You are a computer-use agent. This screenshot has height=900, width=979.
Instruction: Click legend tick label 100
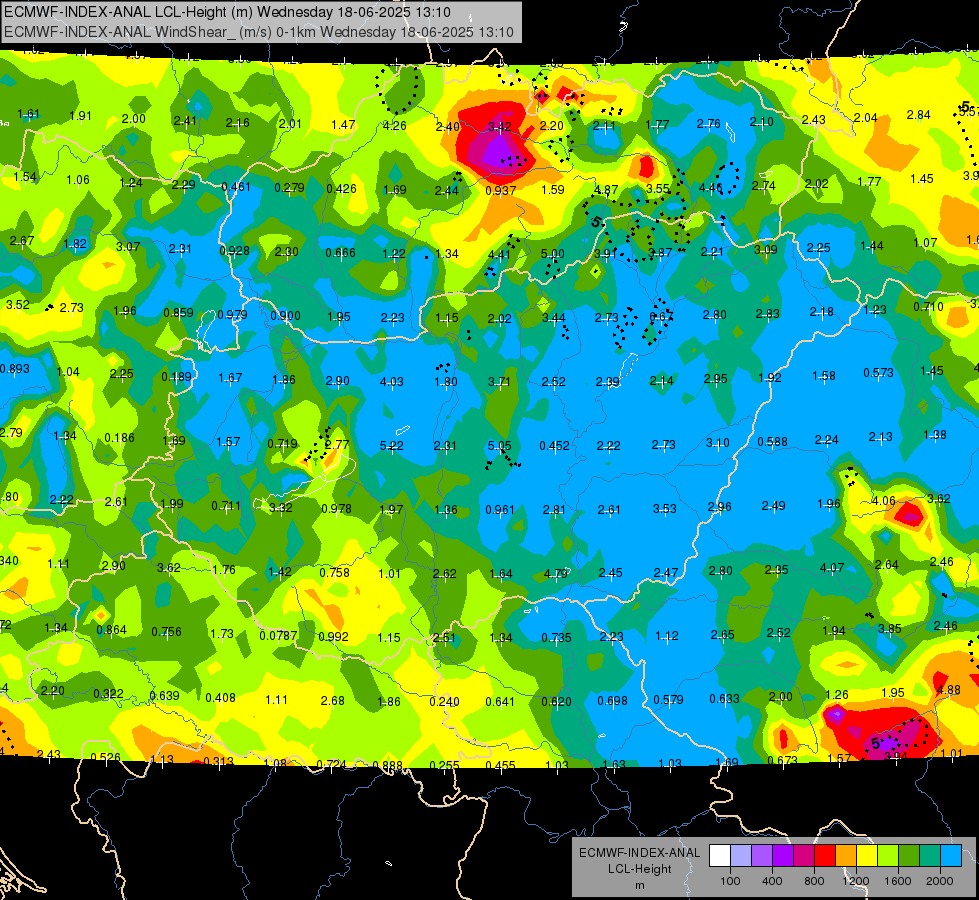pyautogui.click(x=731, y=881)
